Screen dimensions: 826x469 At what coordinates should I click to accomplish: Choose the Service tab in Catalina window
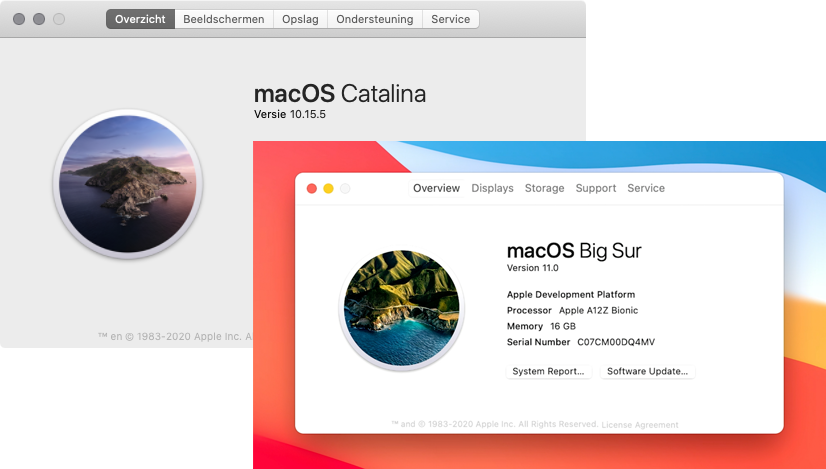point(450,19)
